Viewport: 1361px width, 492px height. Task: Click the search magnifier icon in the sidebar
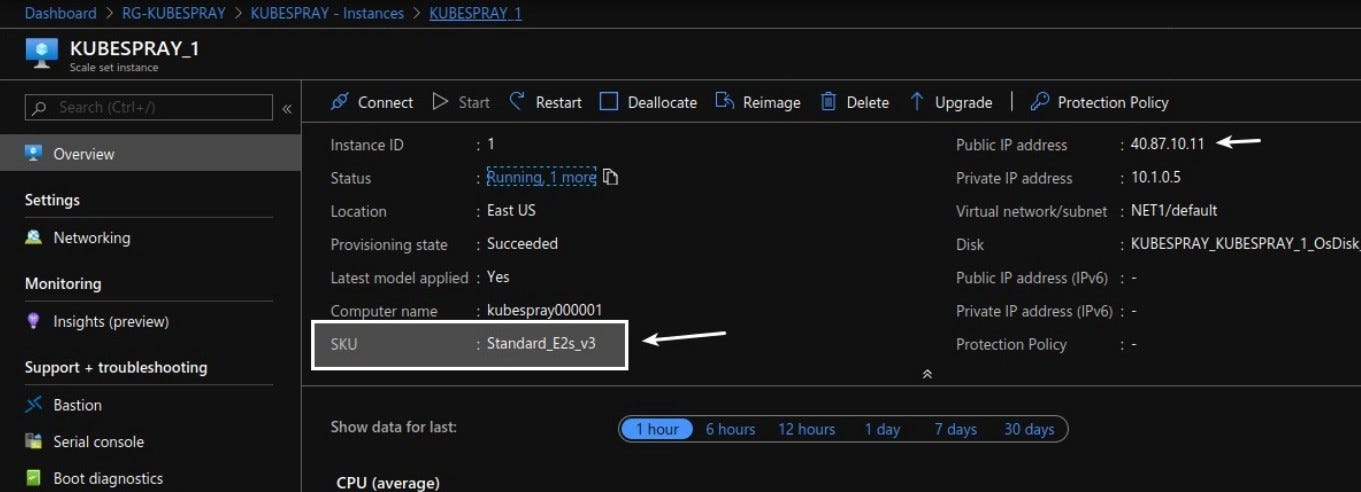40,108
